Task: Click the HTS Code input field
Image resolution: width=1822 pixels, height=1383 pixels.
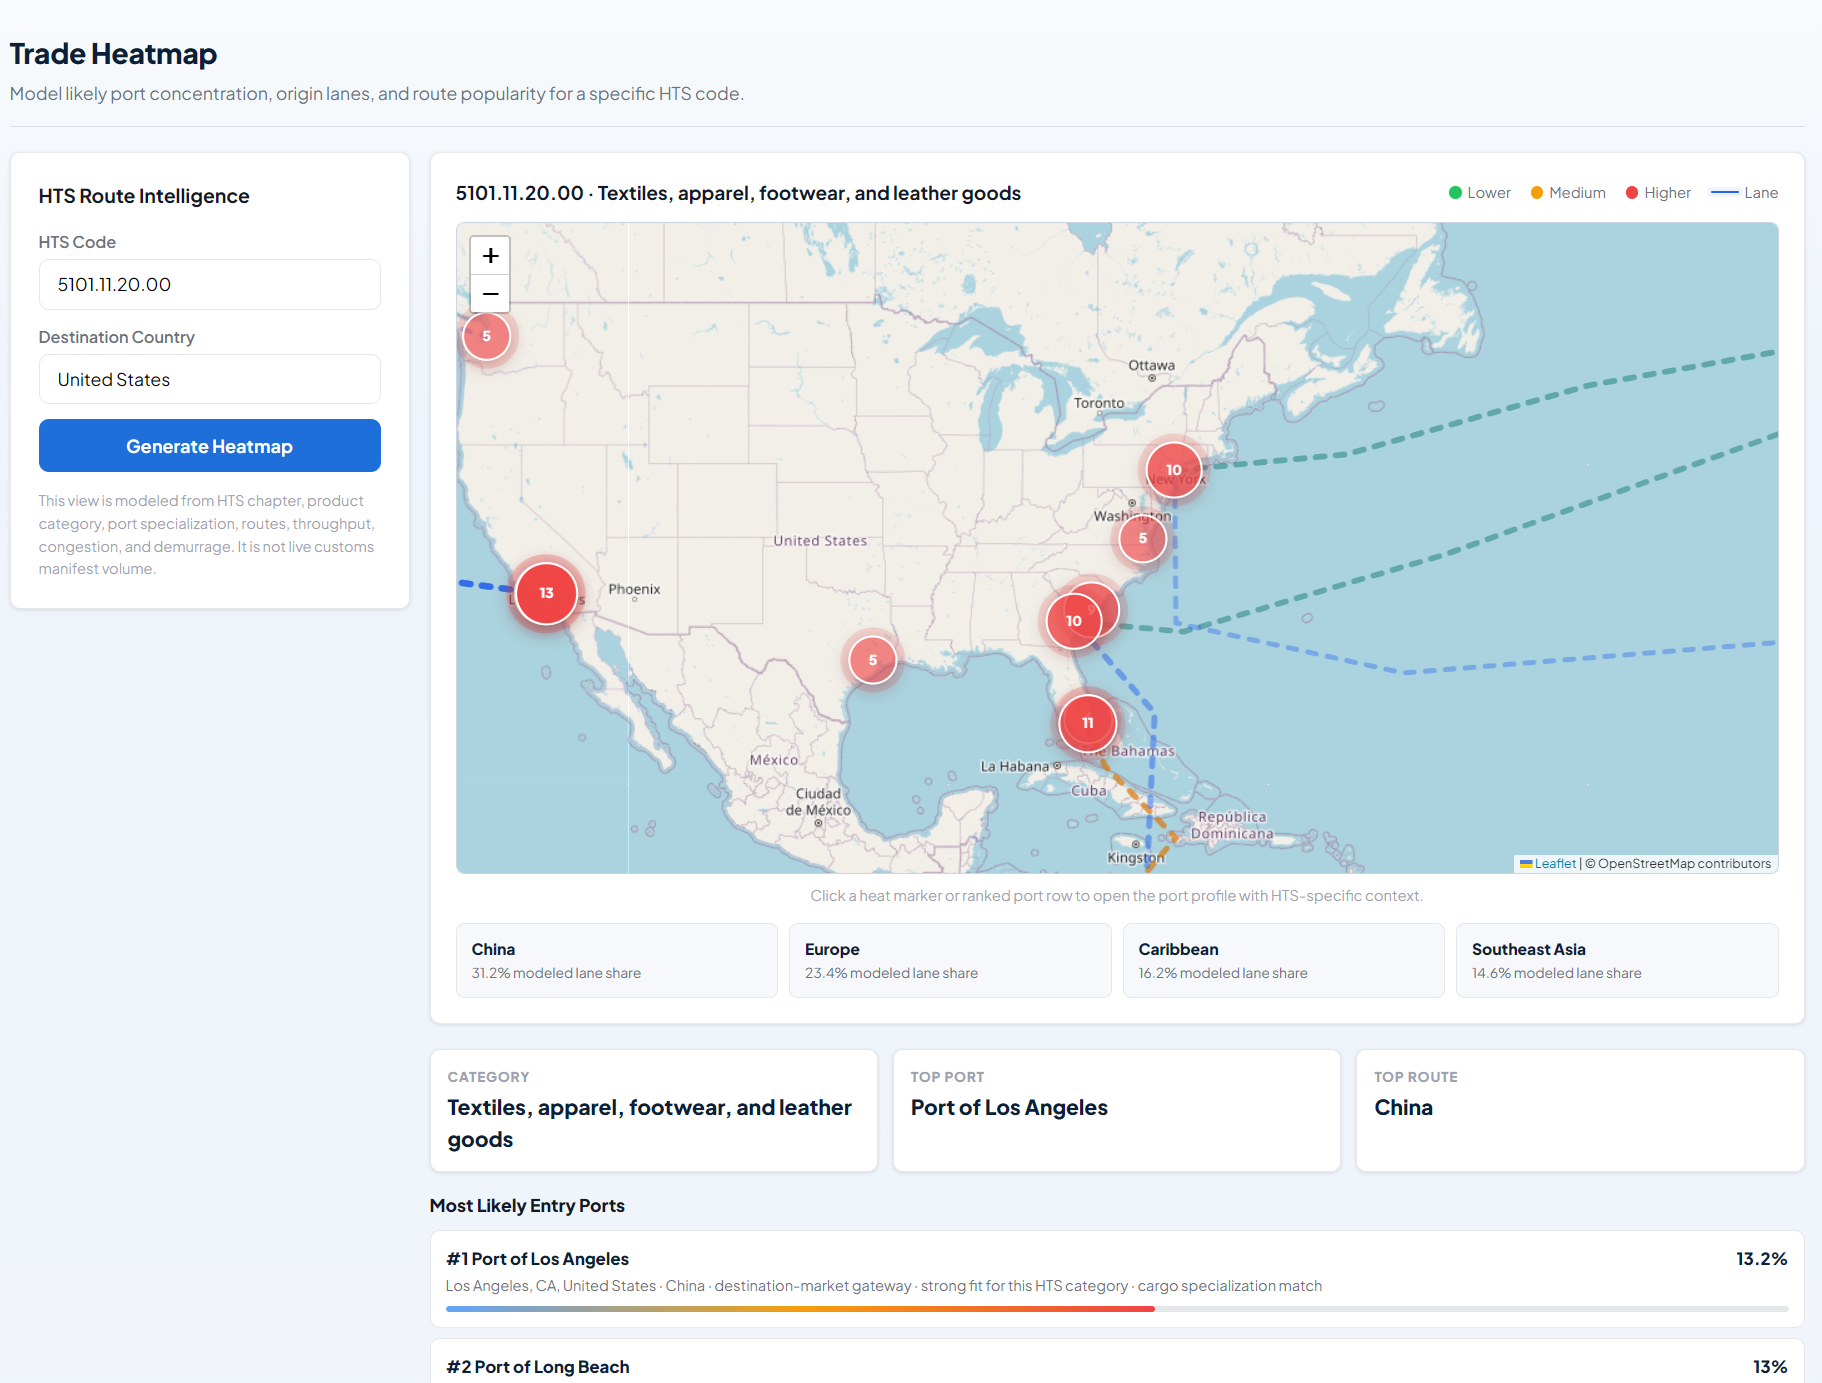Action: [209, 285]
